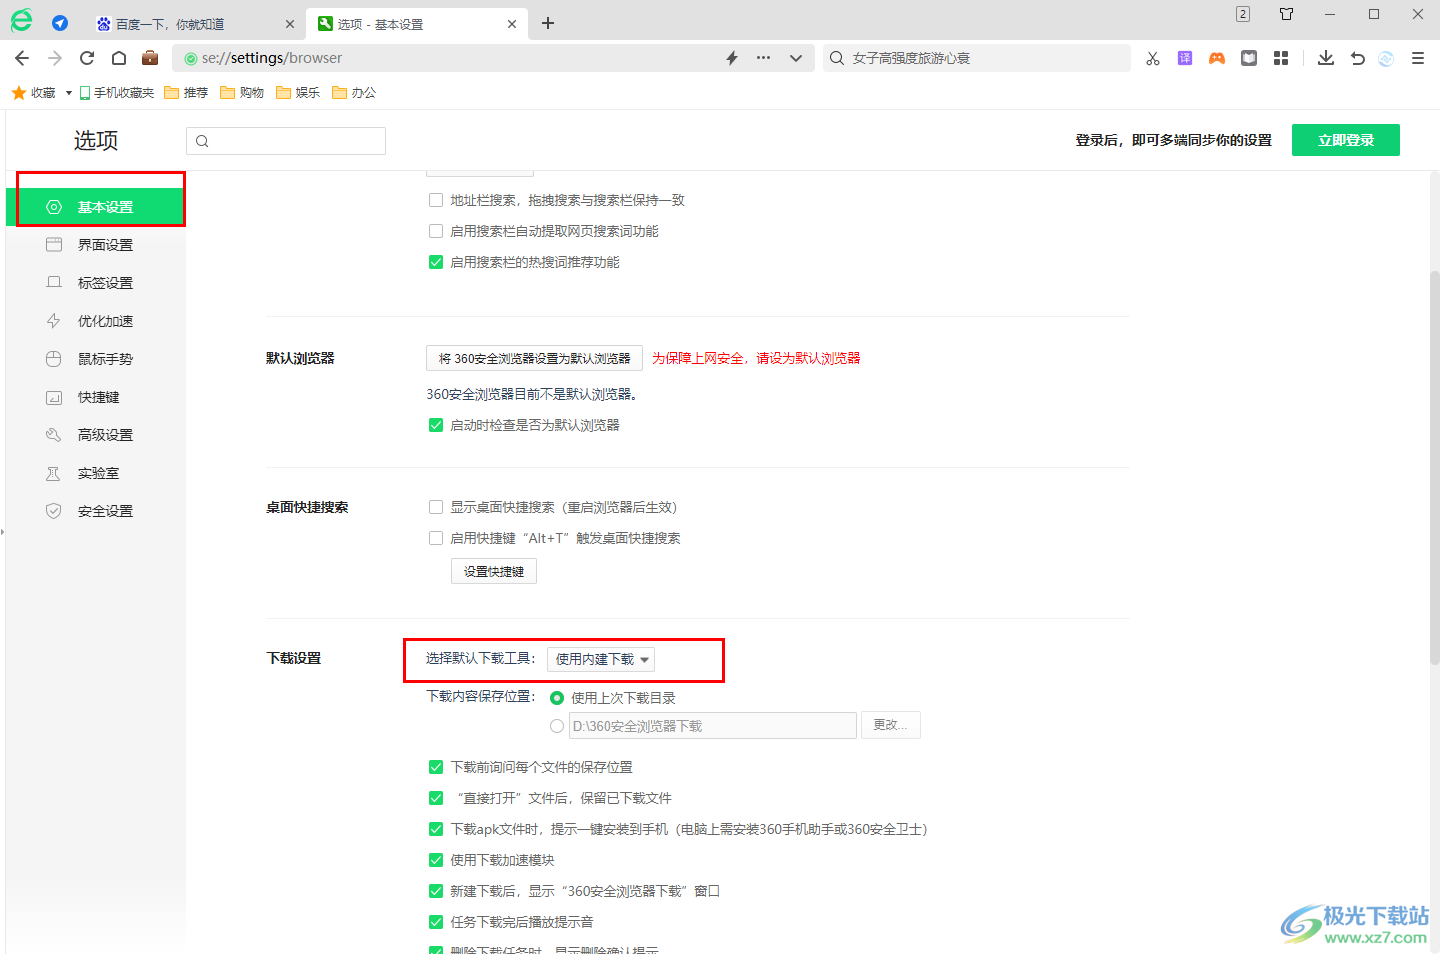Click the undo closed tab icon

click(x=1357, y=58)
